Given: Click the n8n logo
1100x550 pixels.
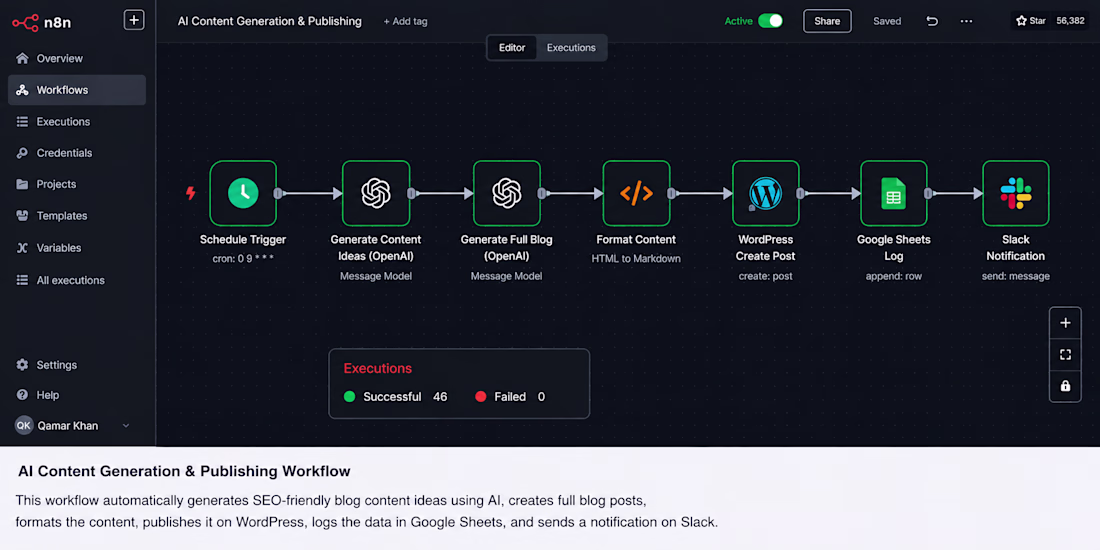Looking at the screenshot, I should click(41, 22).
